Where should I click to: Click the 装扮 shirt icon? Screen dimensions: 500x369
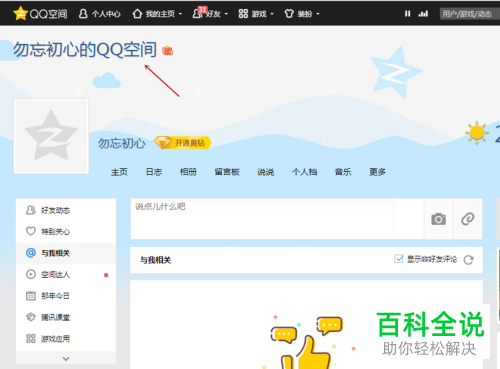289,14
